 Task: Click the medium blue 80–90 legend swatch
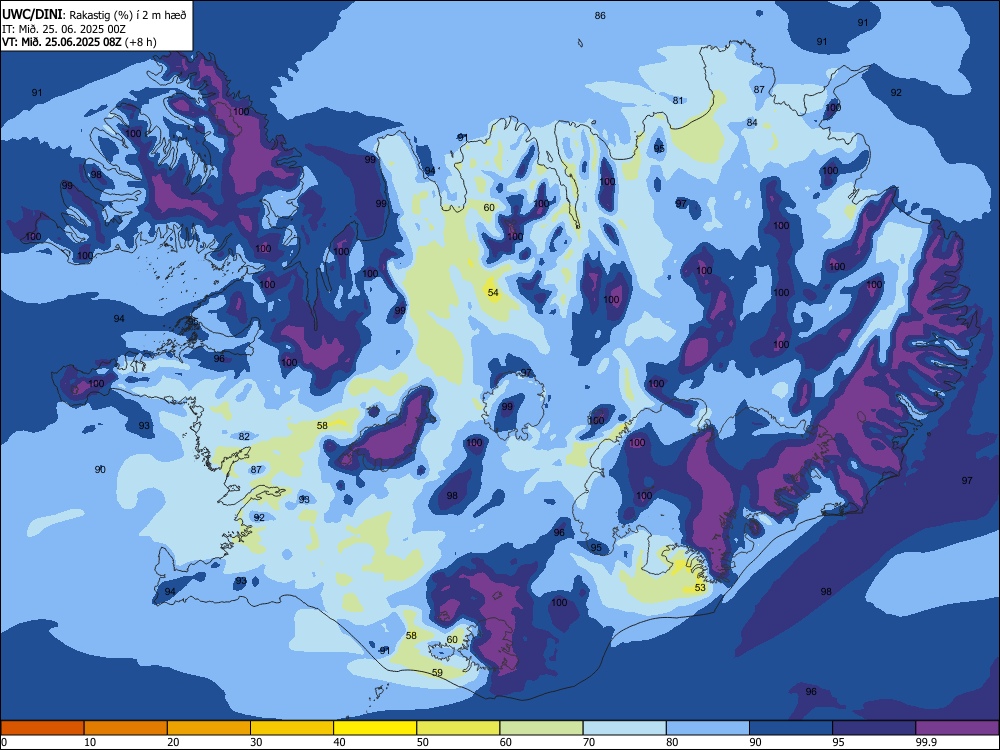coord(708,728)
